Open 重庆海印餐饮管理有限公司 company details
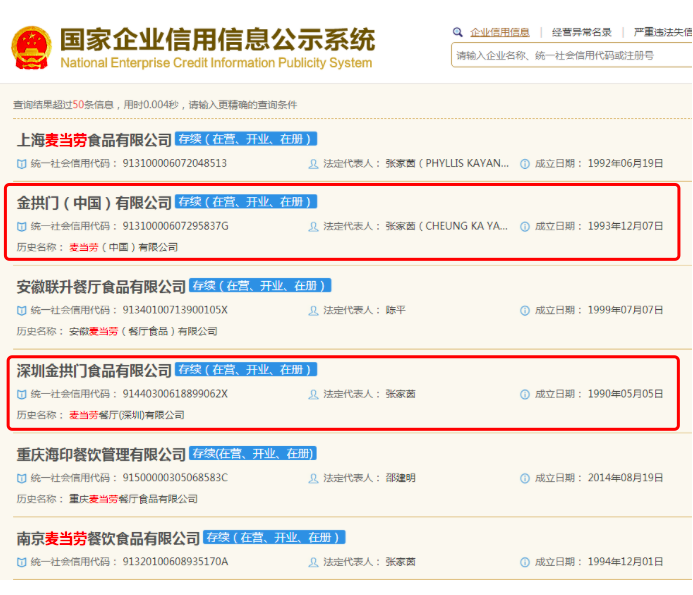The image size is (693, 595). [x=101, y=454]
